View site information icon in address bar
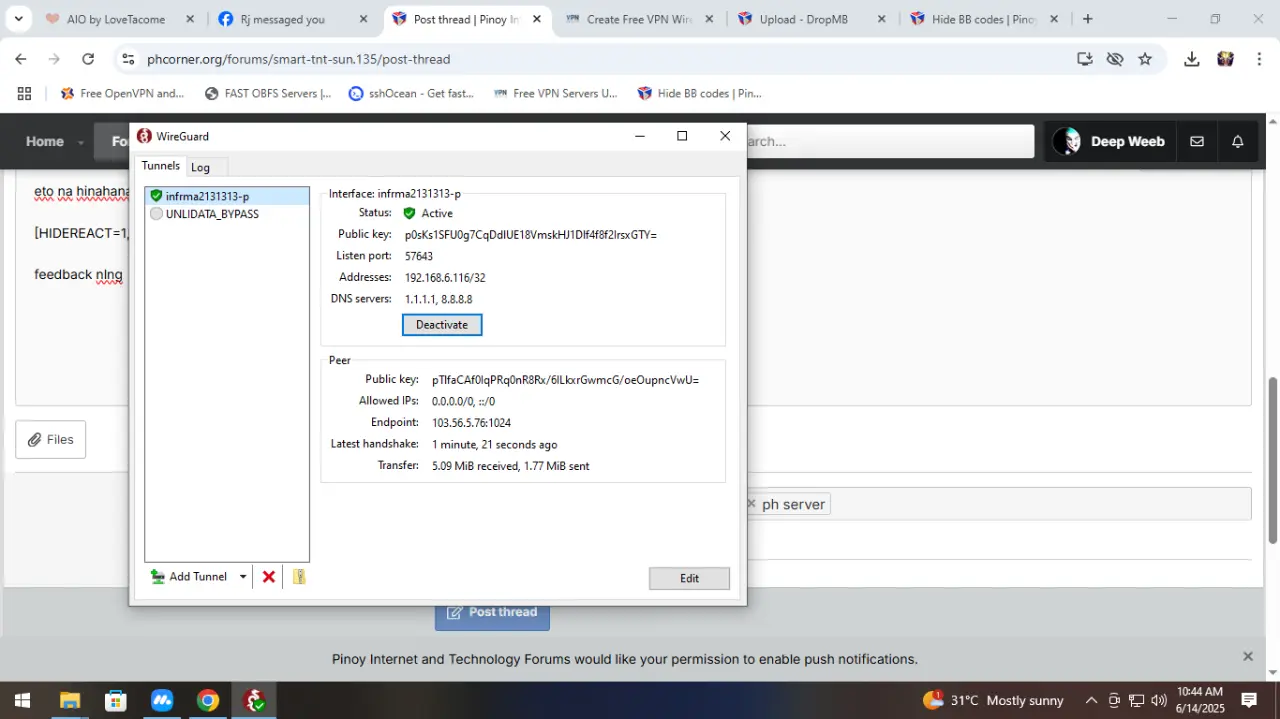1280x719 pixels. (x=128, y=59)
